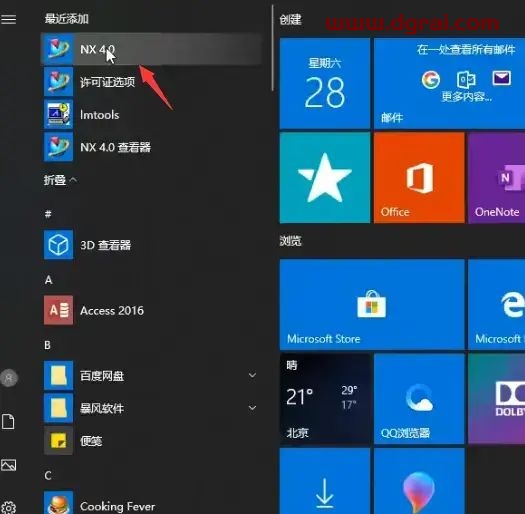
Task: Click the 浏览 tile group header
Action: (290, 241)
